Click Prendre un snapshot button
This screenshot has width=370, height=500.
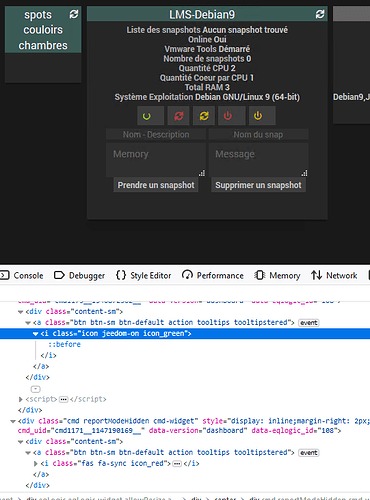156,185
